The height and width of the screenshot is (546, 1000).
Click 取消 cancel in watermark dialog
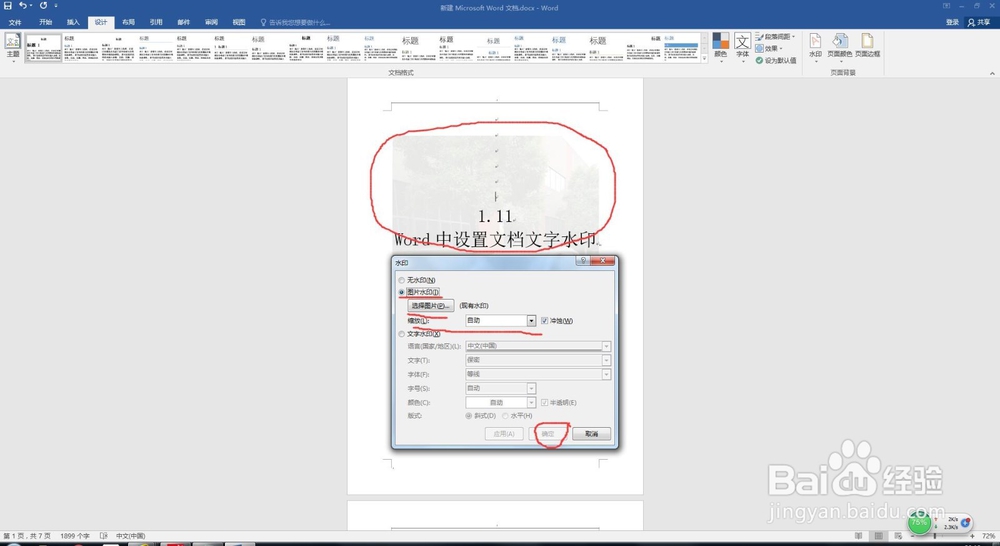pos(591,434)
